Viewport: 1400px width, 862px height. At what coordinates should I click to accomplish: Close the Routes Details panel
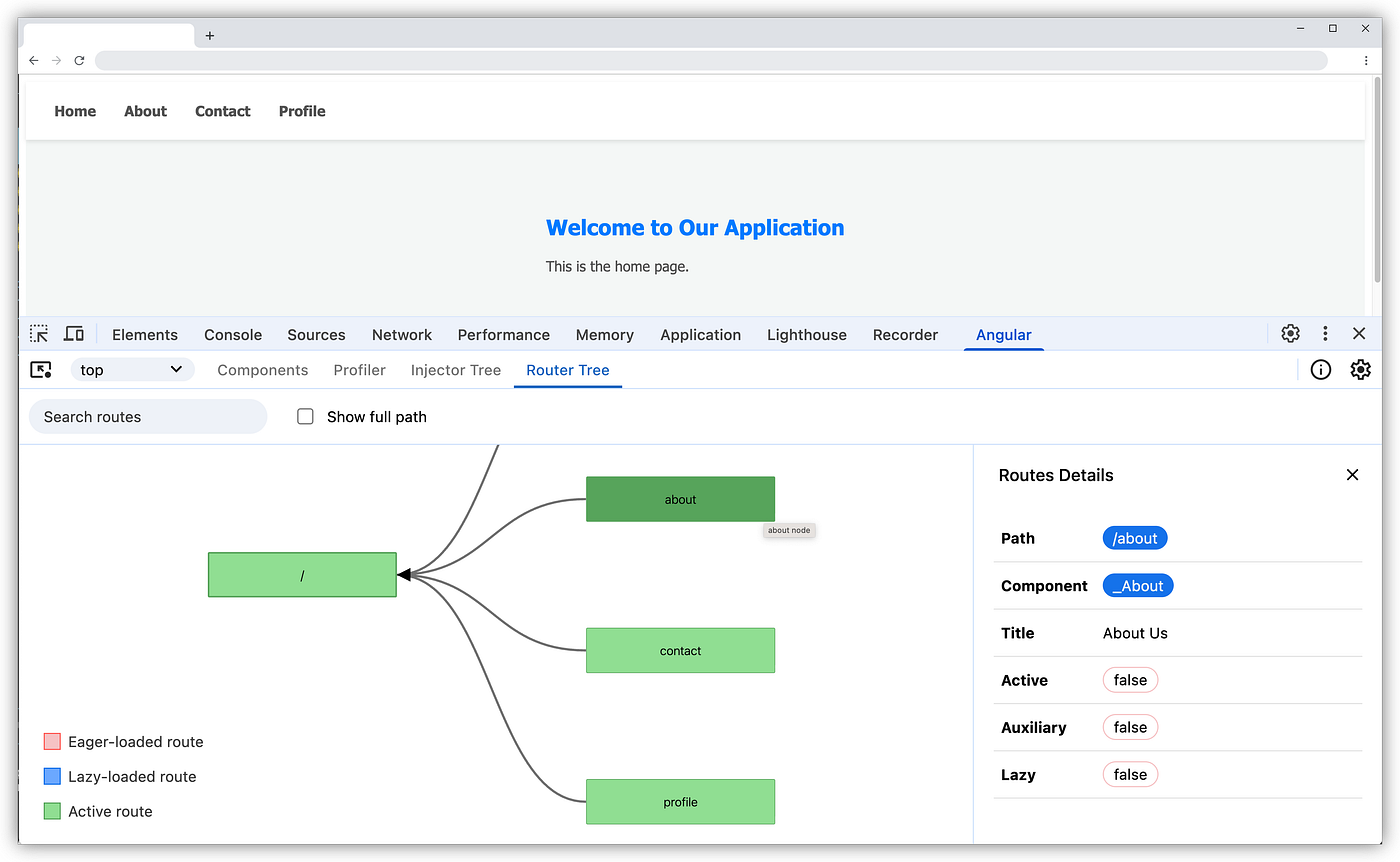[x=1352, y=475]
